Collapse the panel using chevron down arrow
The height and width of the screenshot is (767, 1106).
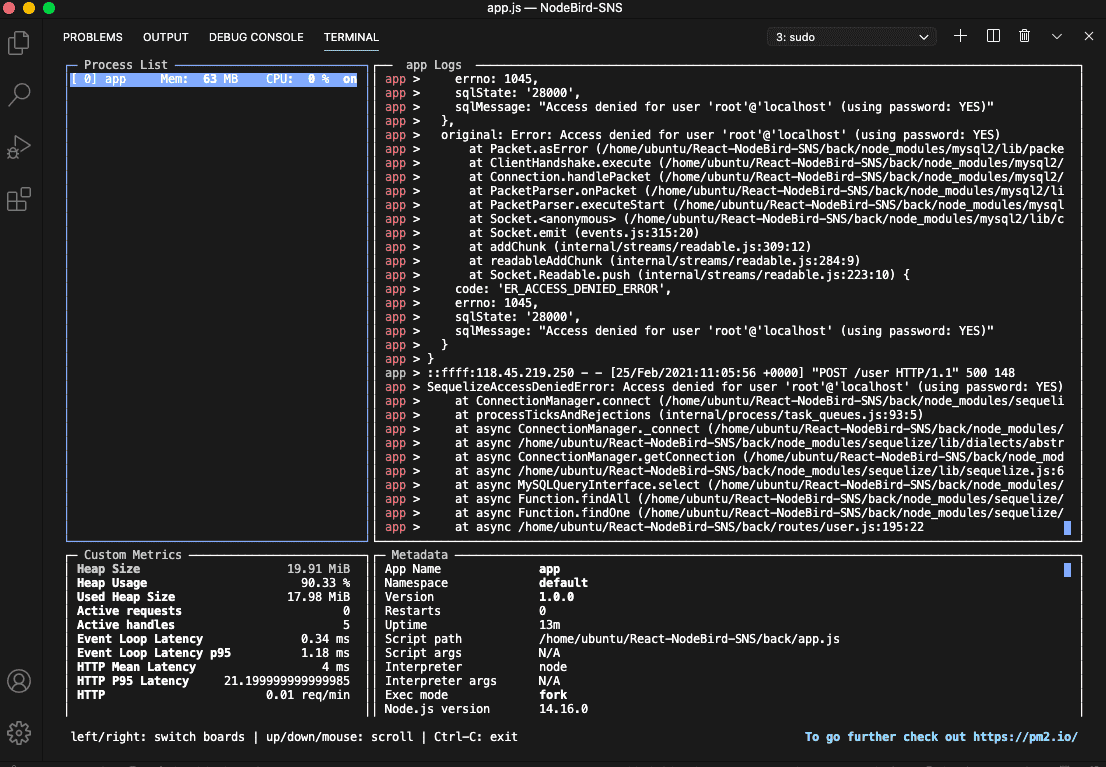coord(1057,36)
